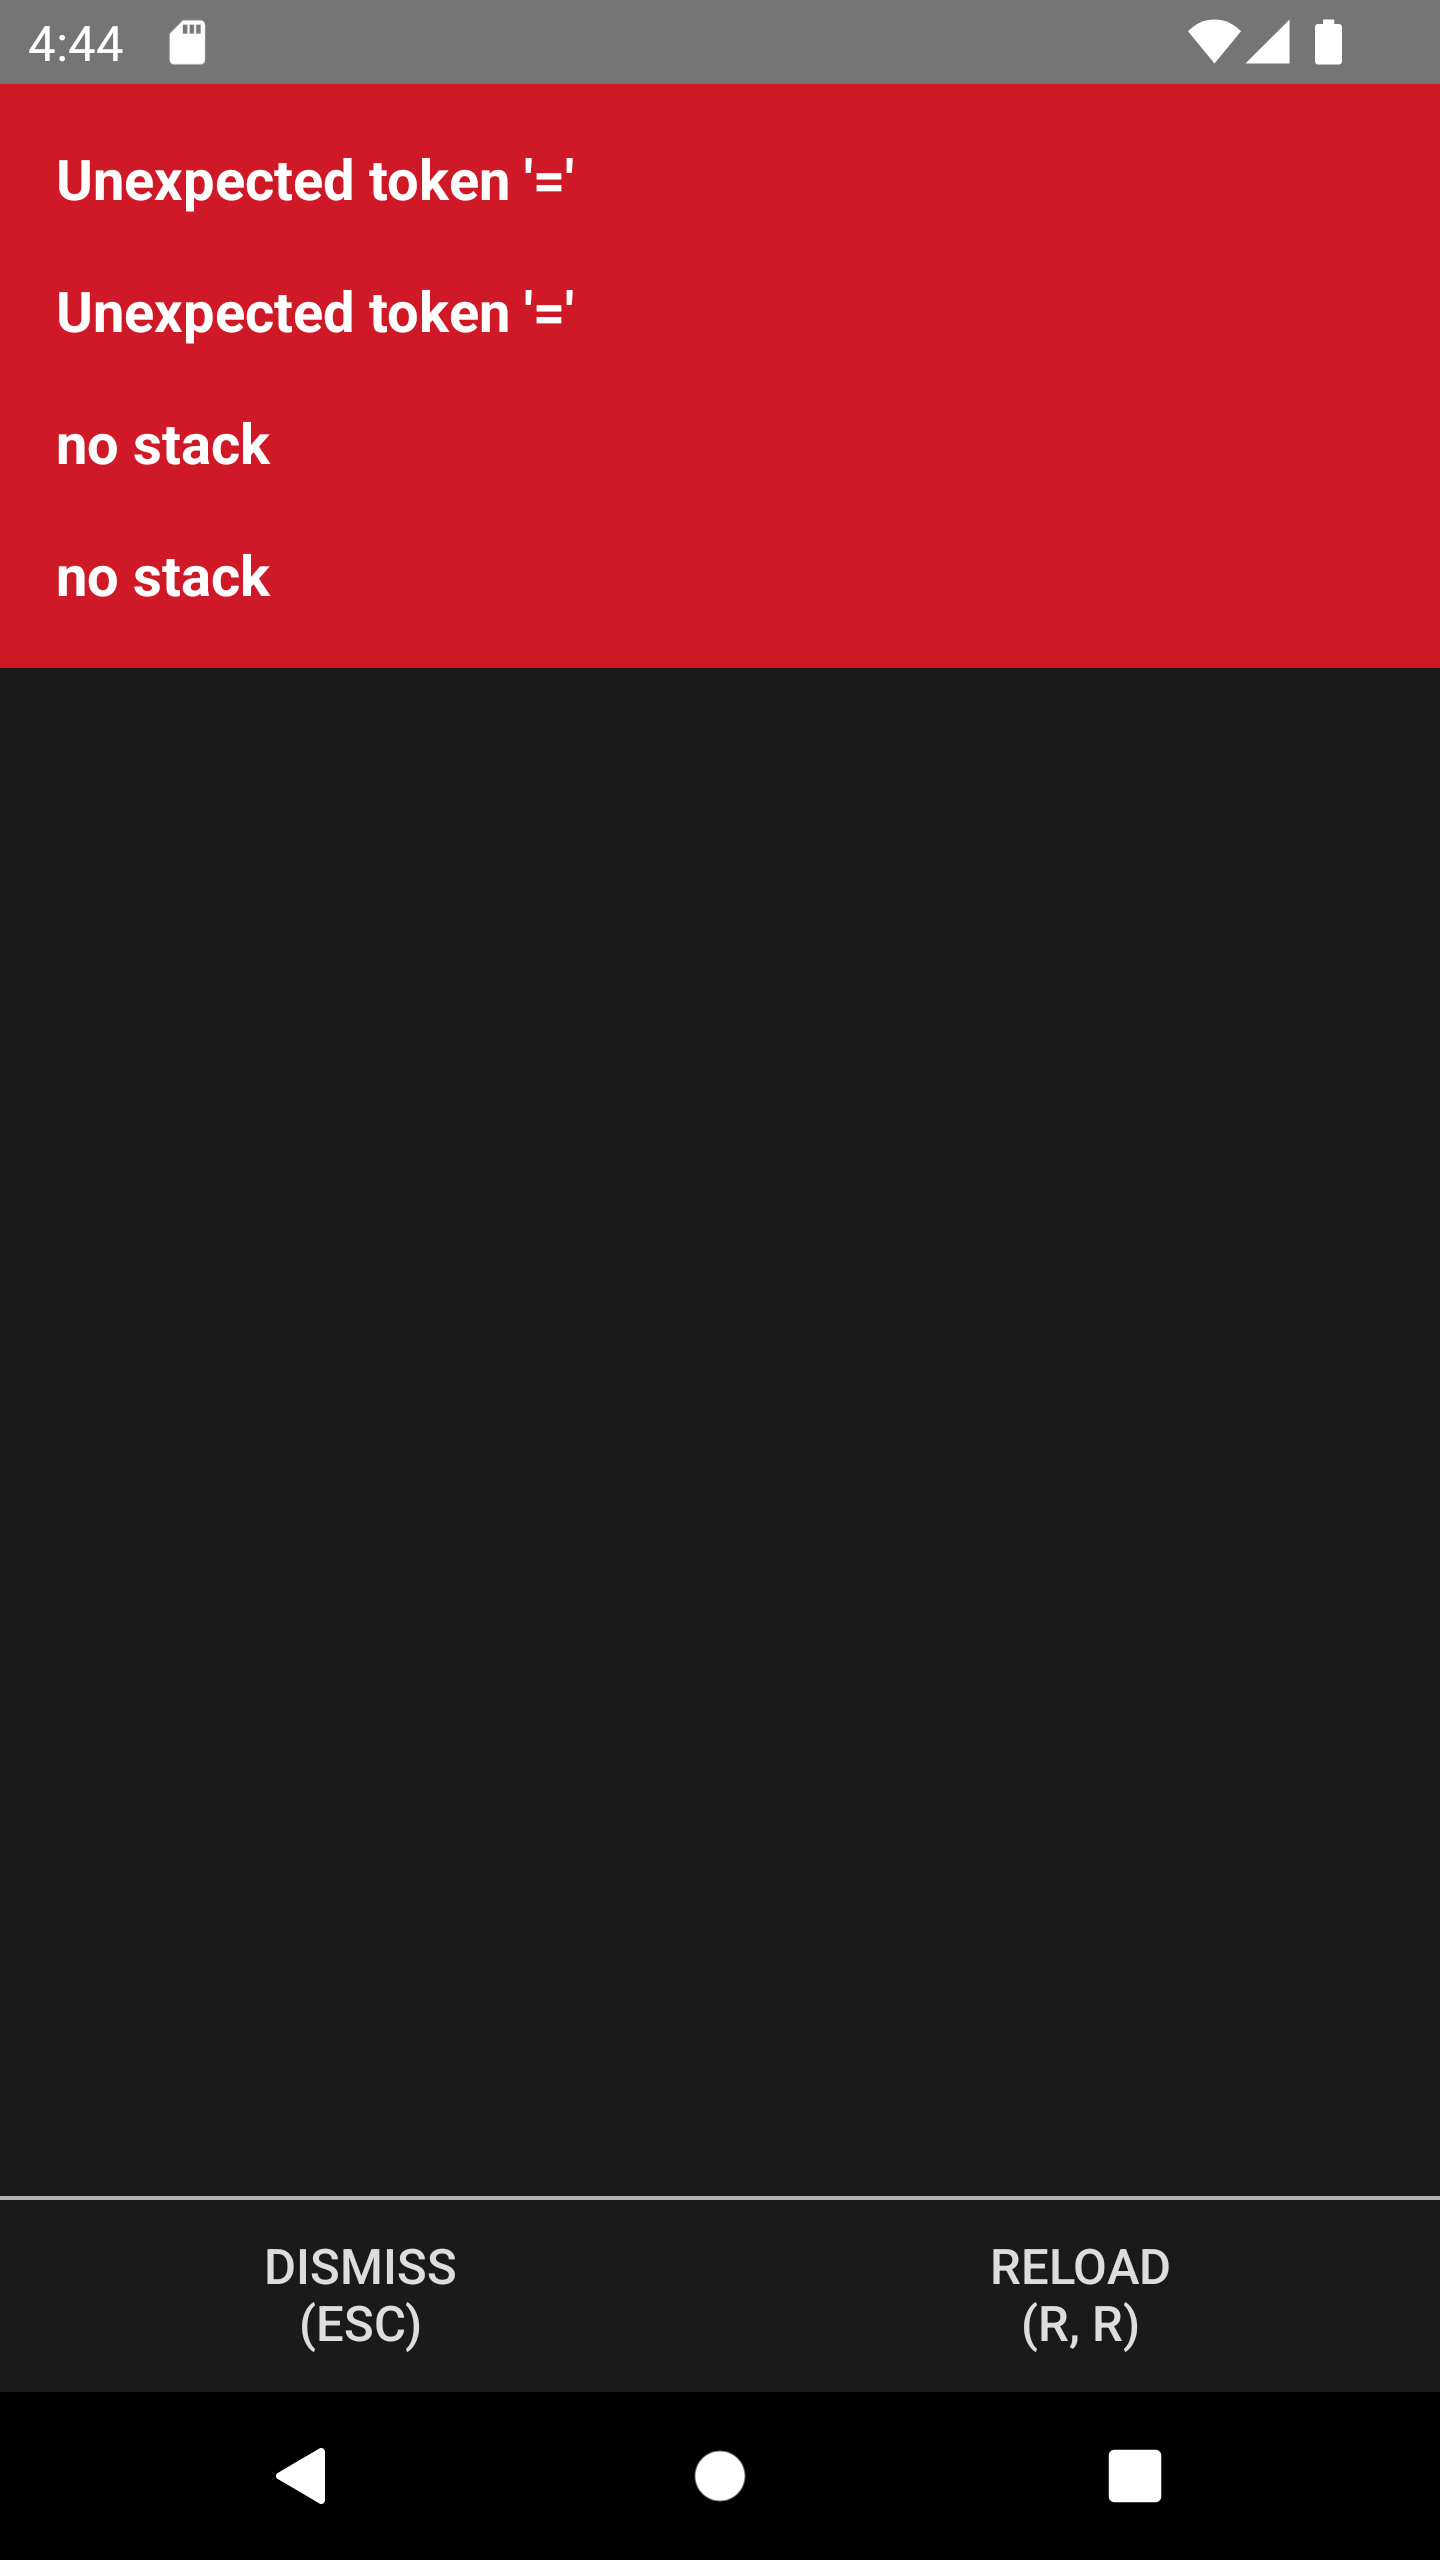Select the second "Unexpected token '='" line
This screenshot has width=1440, height=2560.
pyautogui.click(x=315, y=313)
